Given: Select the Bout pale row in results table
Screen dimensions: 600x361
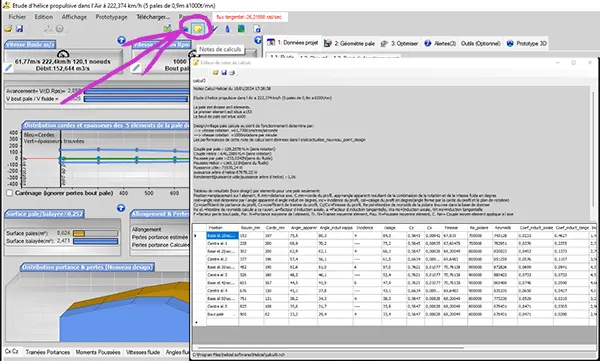Looking at the screenshot, I should (x=394, y=314).
